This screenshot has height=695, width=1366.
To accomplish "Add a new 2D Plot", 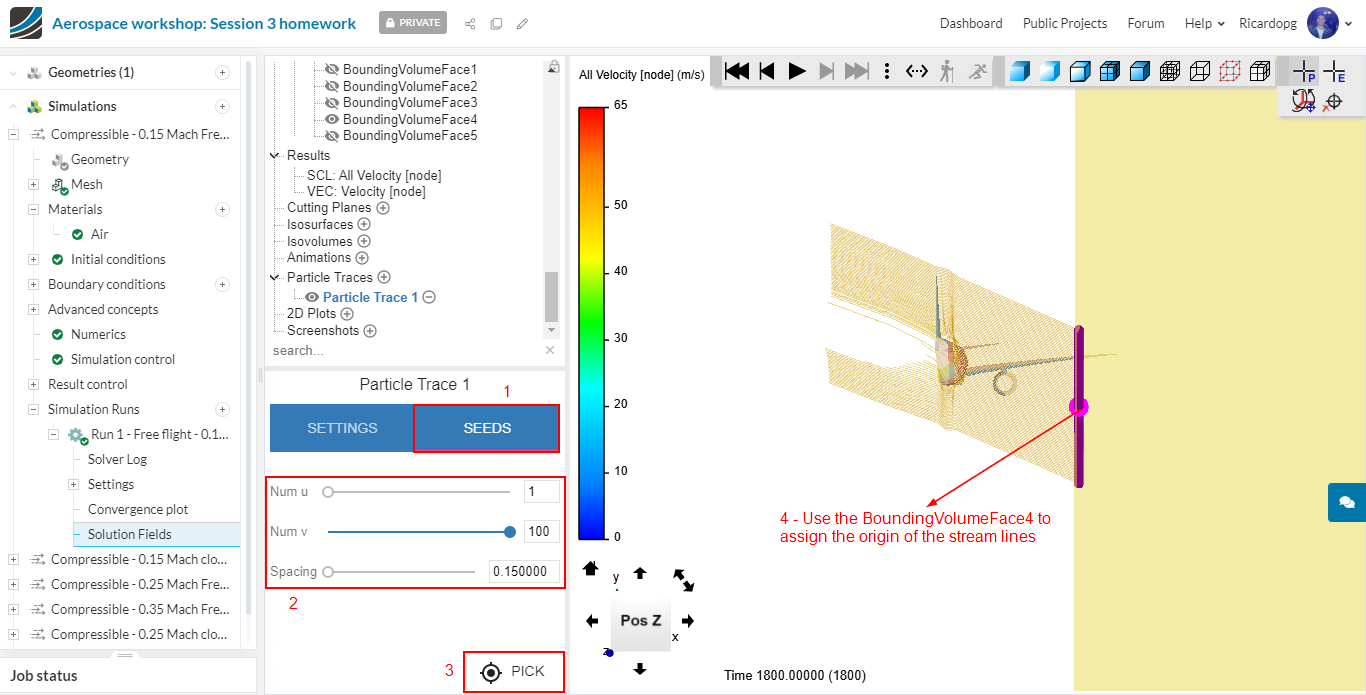I will pos(348,314).
